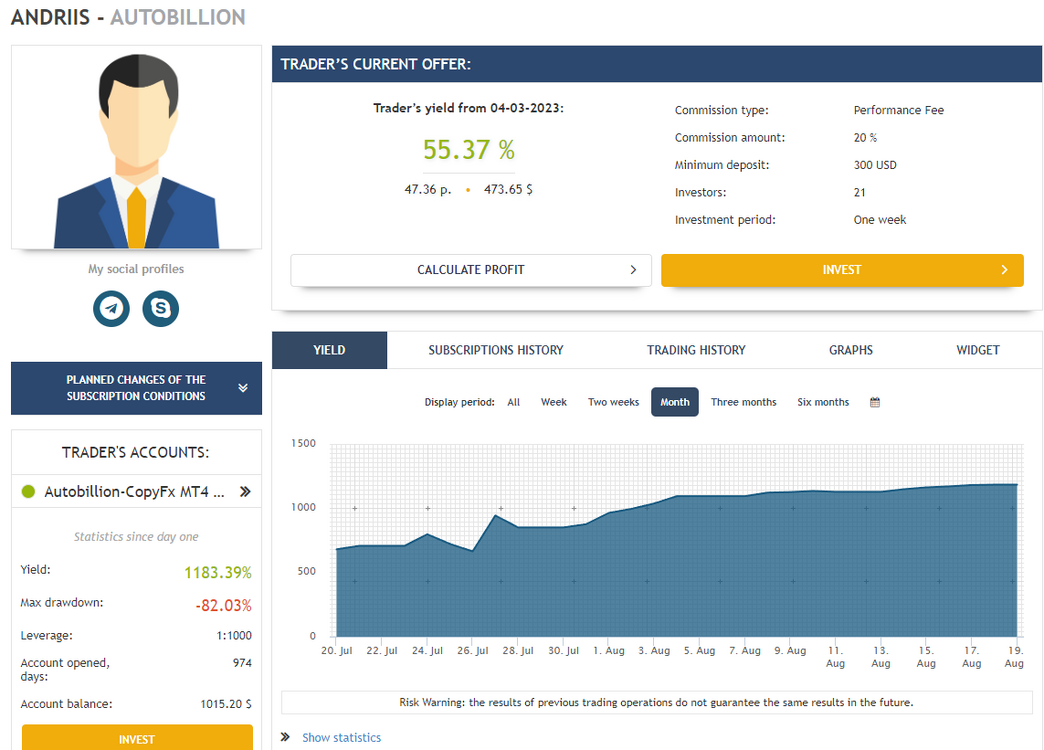Image resolution: width=1044 pixels, height=750 pixels.
Task: Click the Calculate Profit button
Action: click(471, 270)
